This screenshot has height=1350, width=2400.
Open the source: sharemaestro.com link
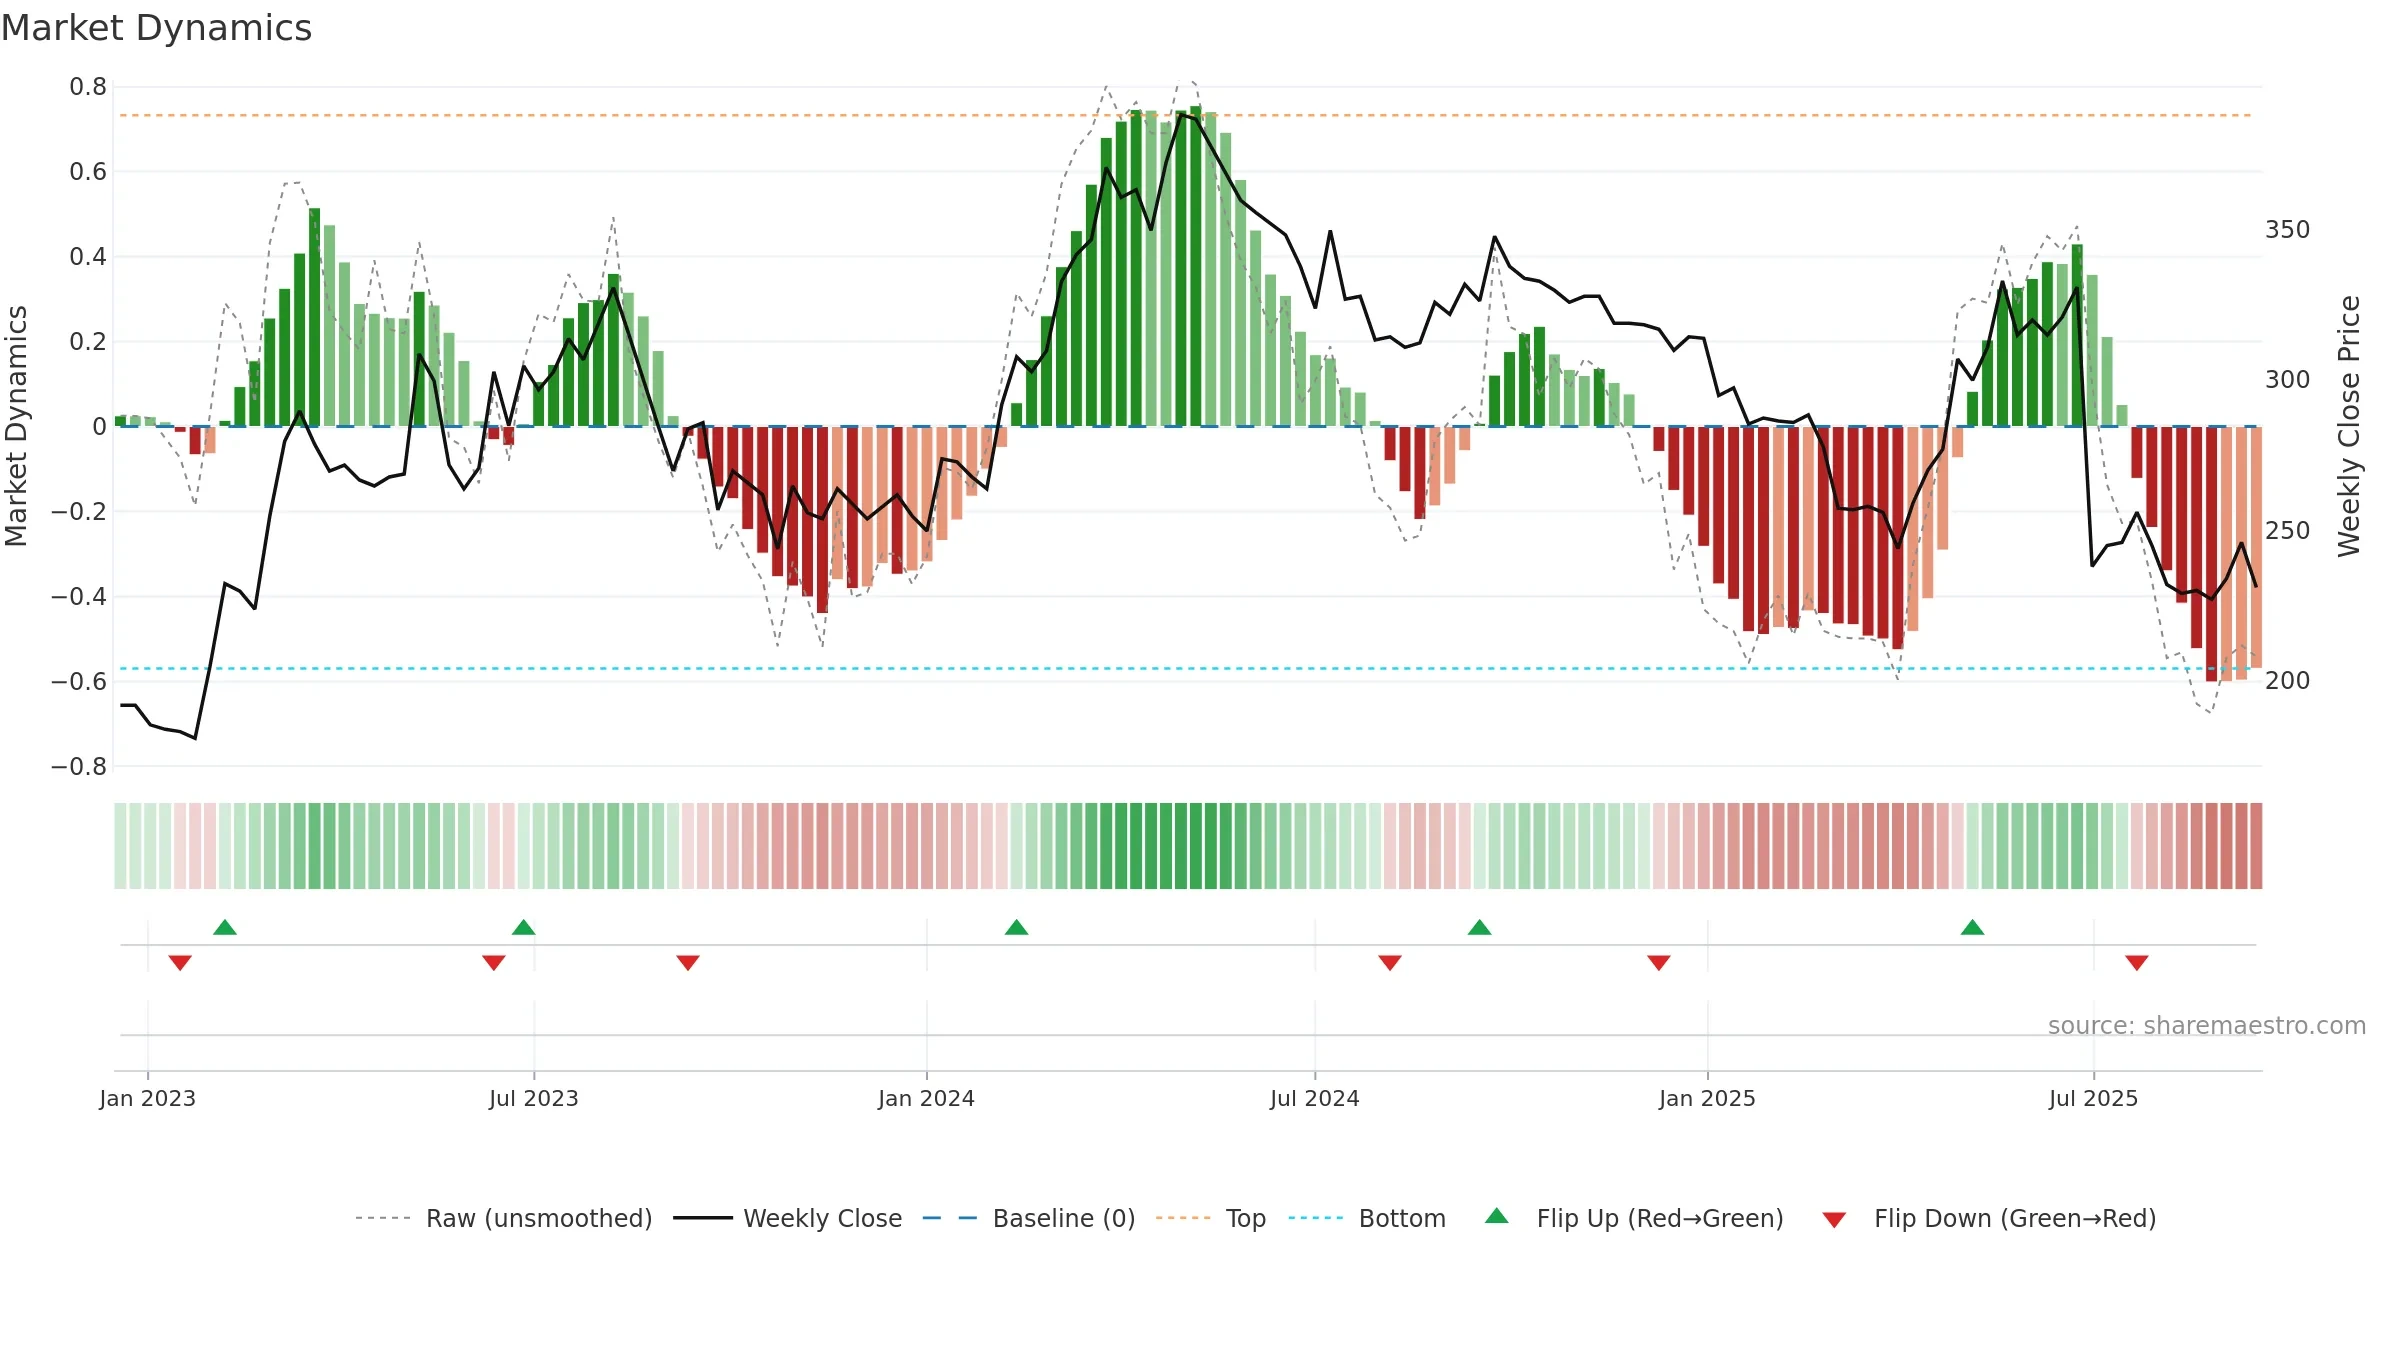coord(2207,1025)
